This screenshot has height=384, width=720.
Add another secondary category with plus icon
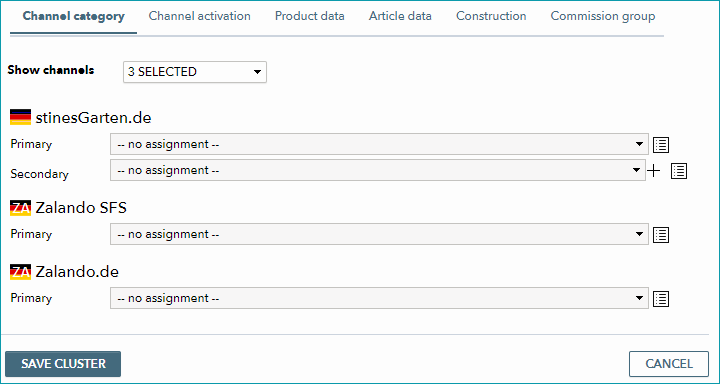pyautogui.click(x=653, y=171)
